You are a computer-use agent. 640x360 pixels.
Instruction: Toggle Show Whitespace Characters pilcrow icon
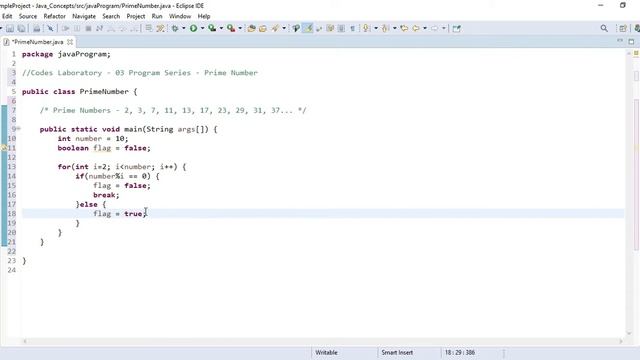(353, 28)
